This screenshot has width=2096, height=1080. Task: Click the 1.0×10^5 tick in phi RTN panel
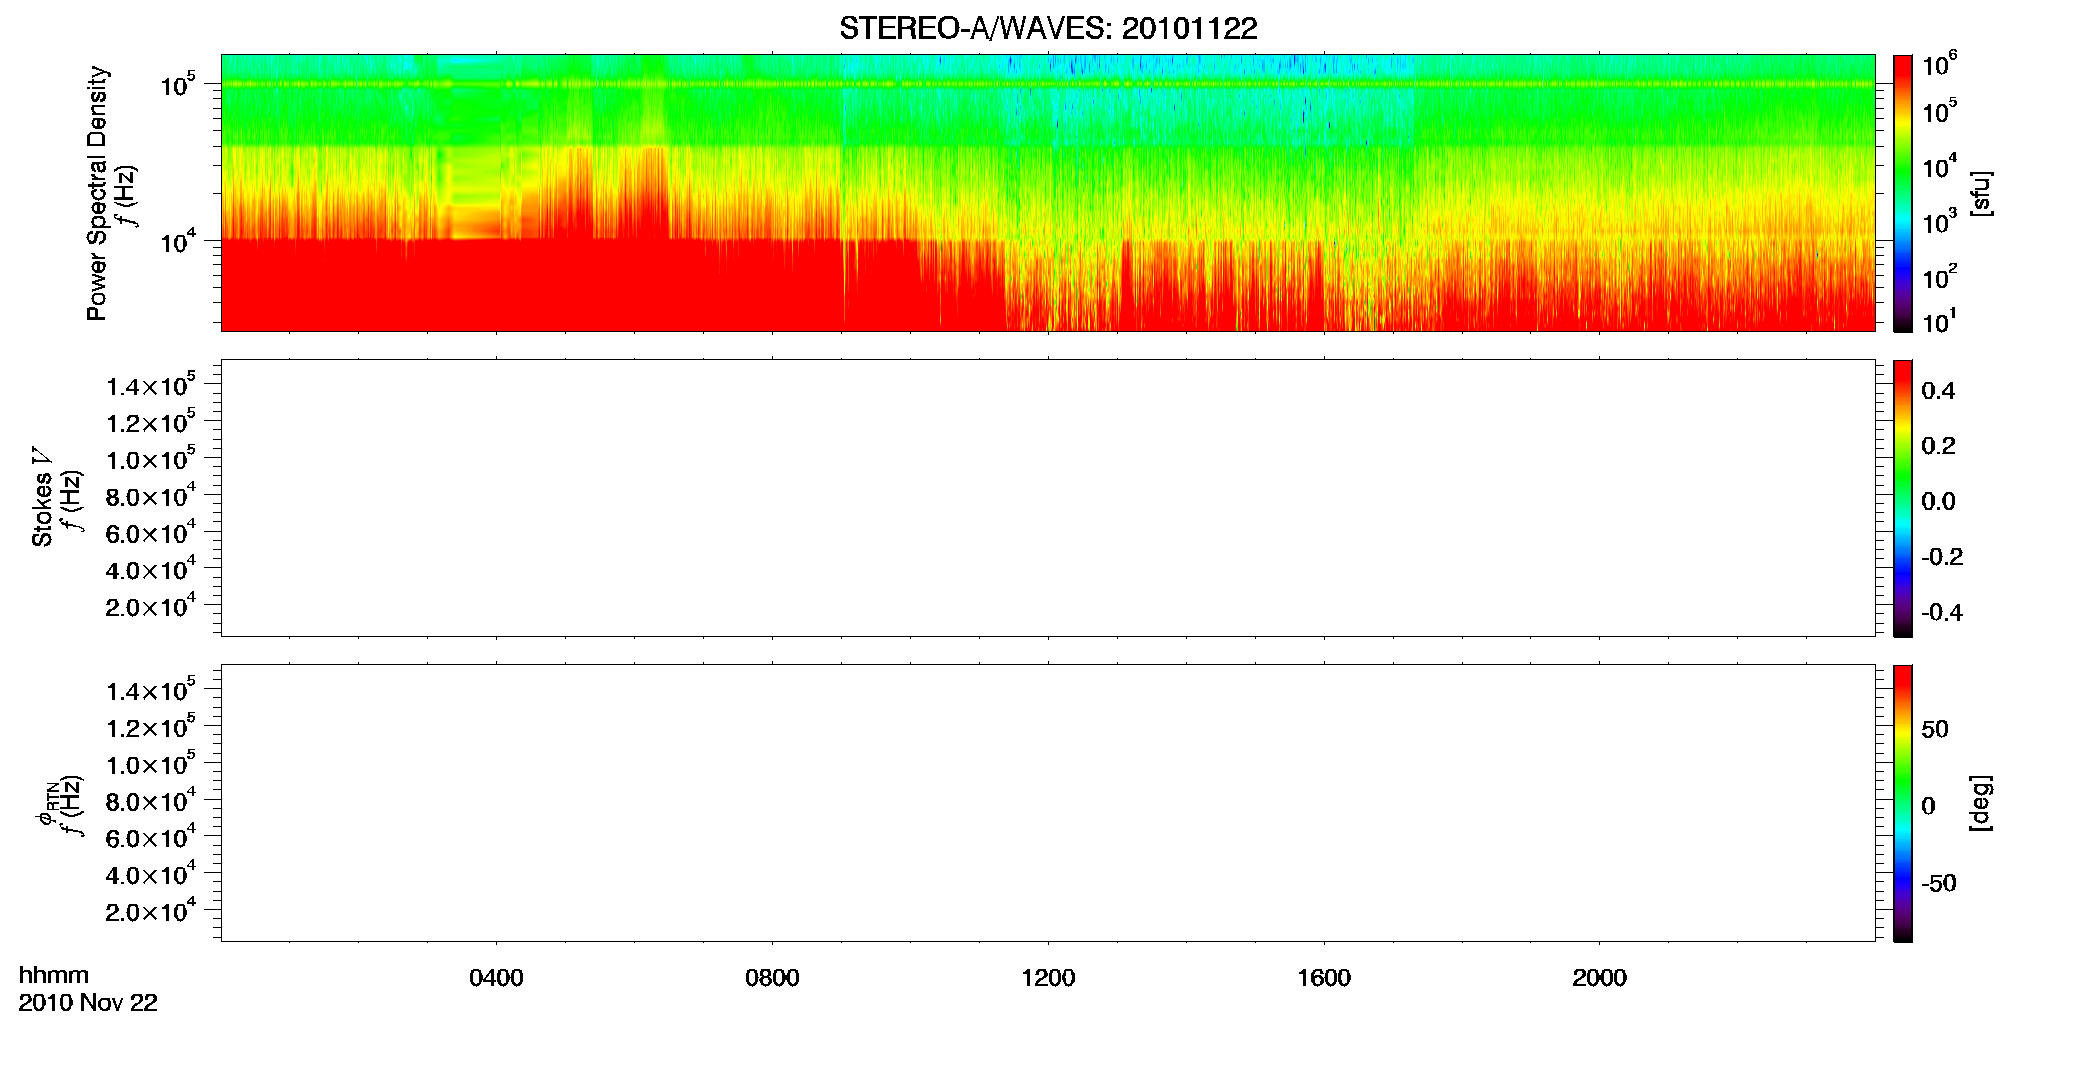point(150,764)
